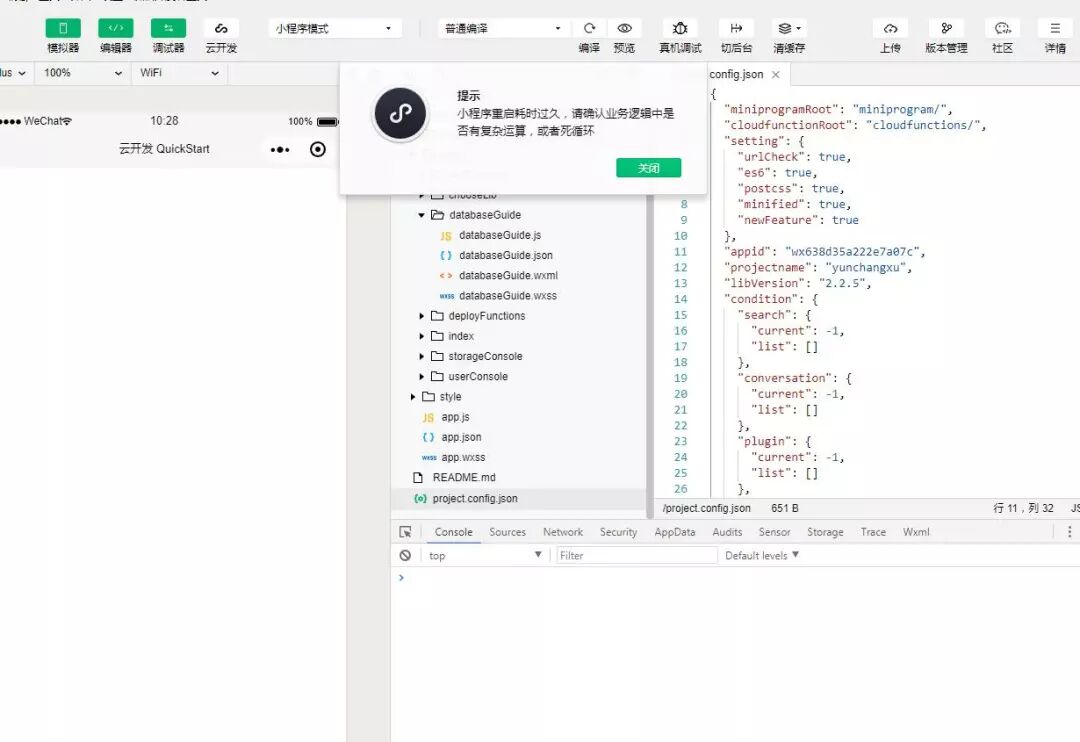This screenshot has height=742, width=1080.
Task: Toggle the debugger panel button
Action: [168, 28]
